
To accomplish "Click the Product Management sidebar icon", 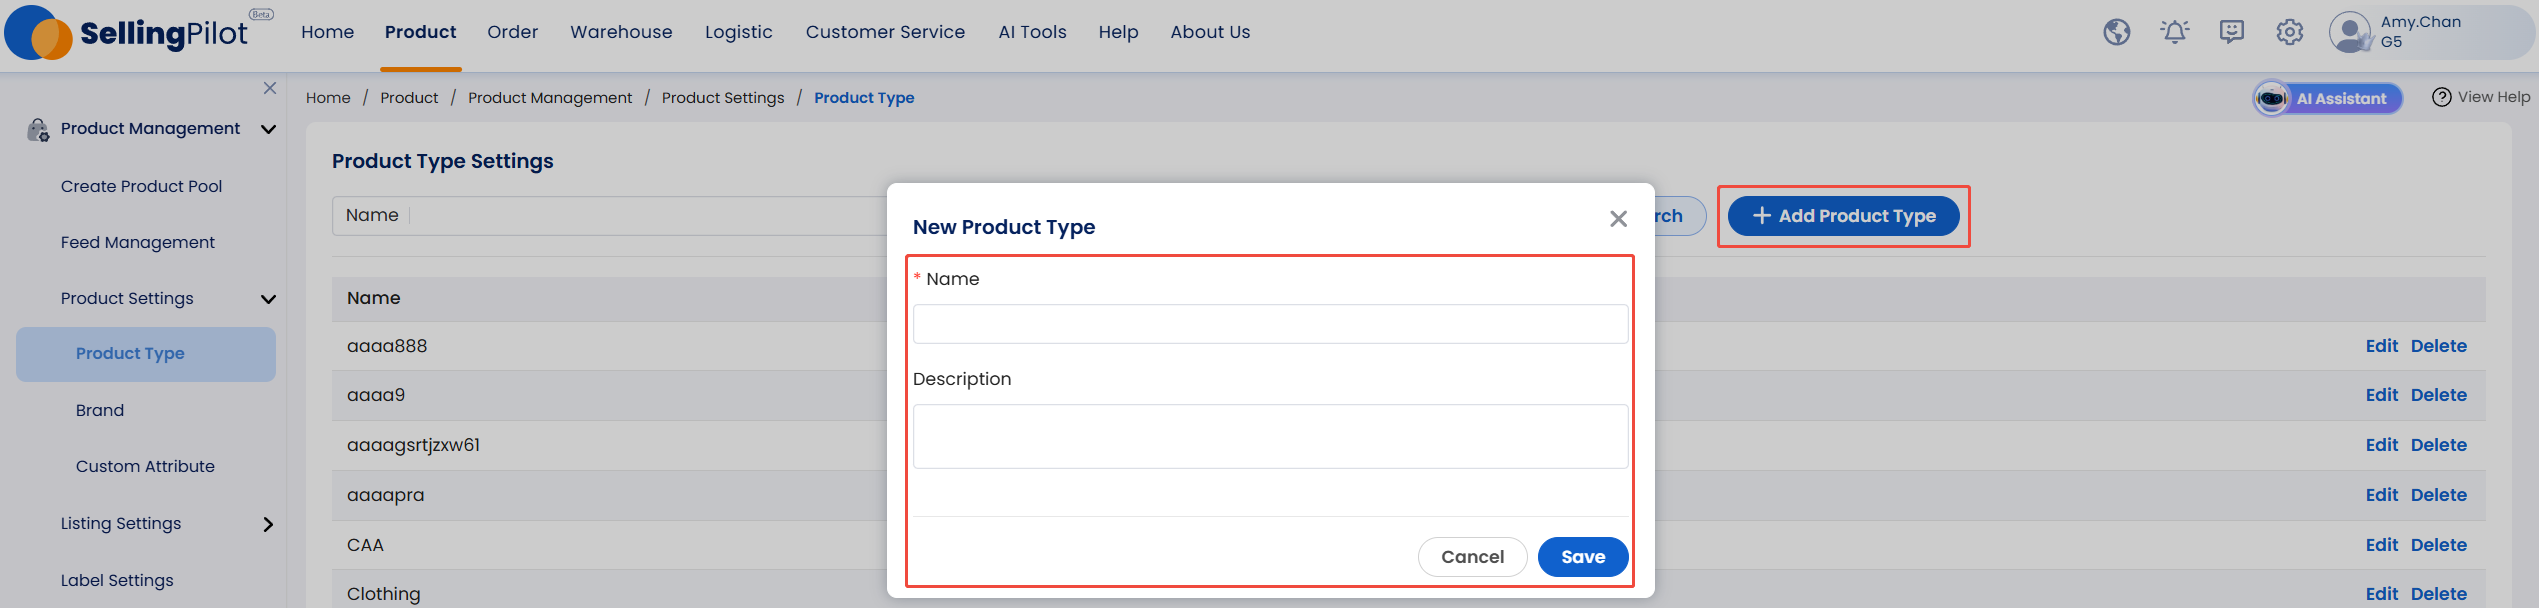I will click(x=38, y=129).
